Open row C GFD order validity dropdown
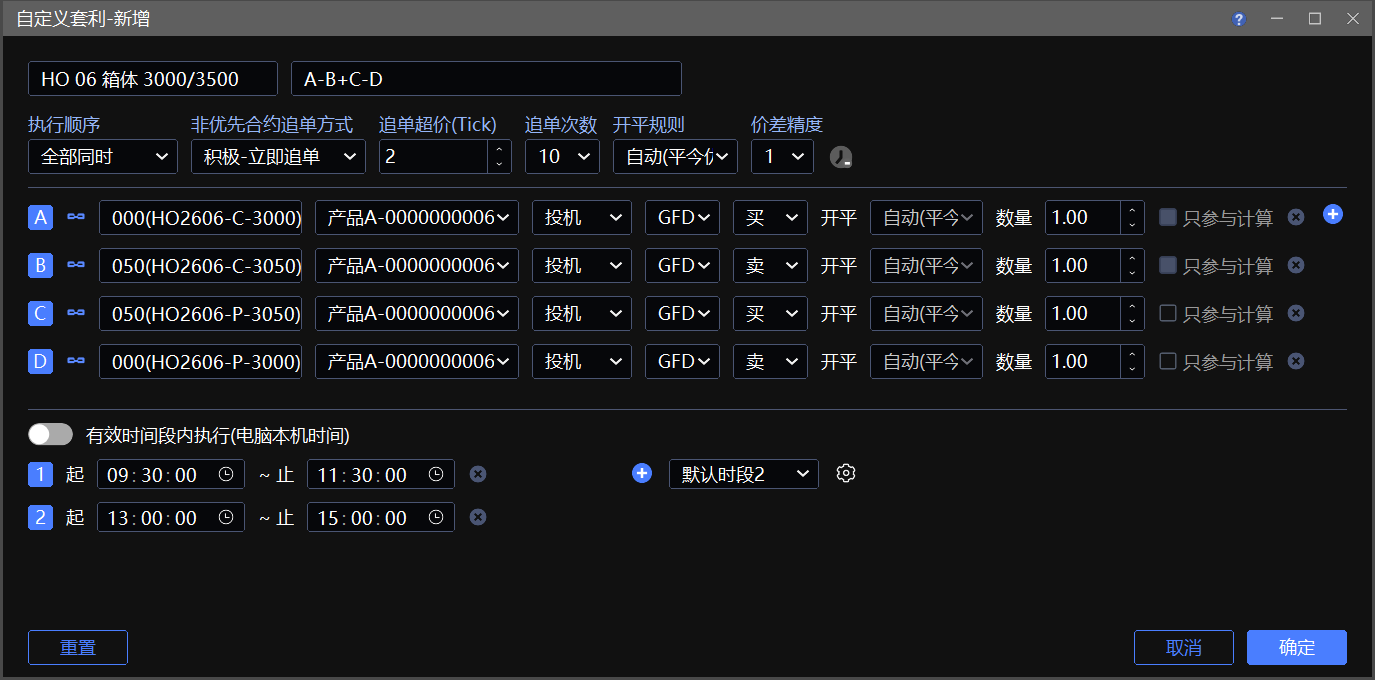 [682, 313]
